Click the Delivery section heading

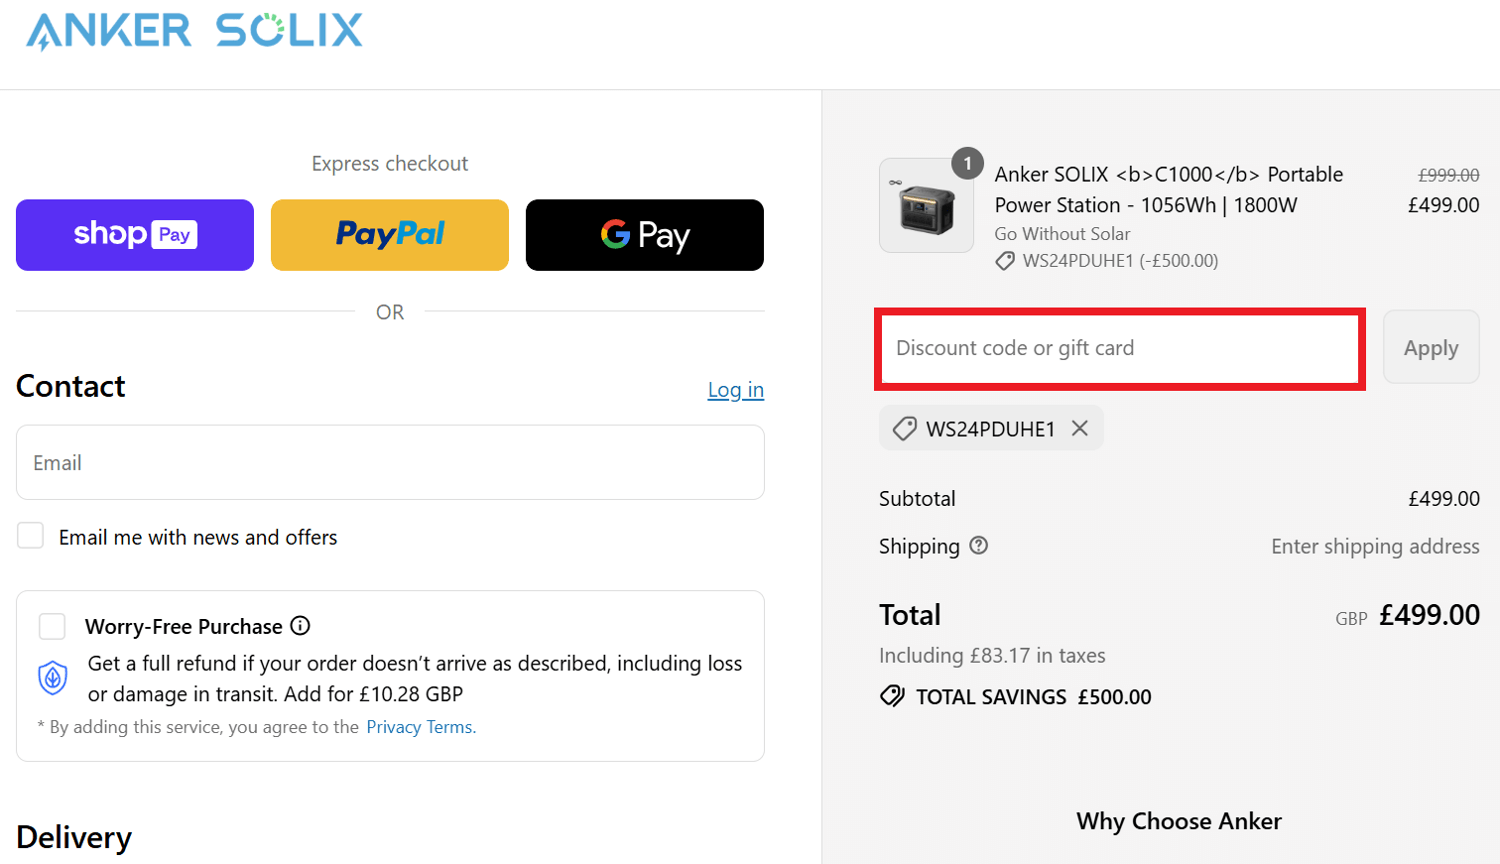point(74,837)
